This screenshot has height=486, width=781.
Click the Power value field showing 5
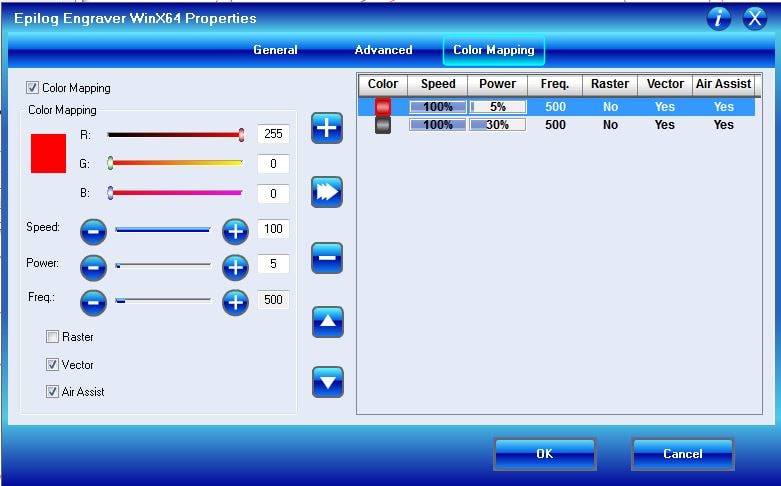click(x=273, y=264)
